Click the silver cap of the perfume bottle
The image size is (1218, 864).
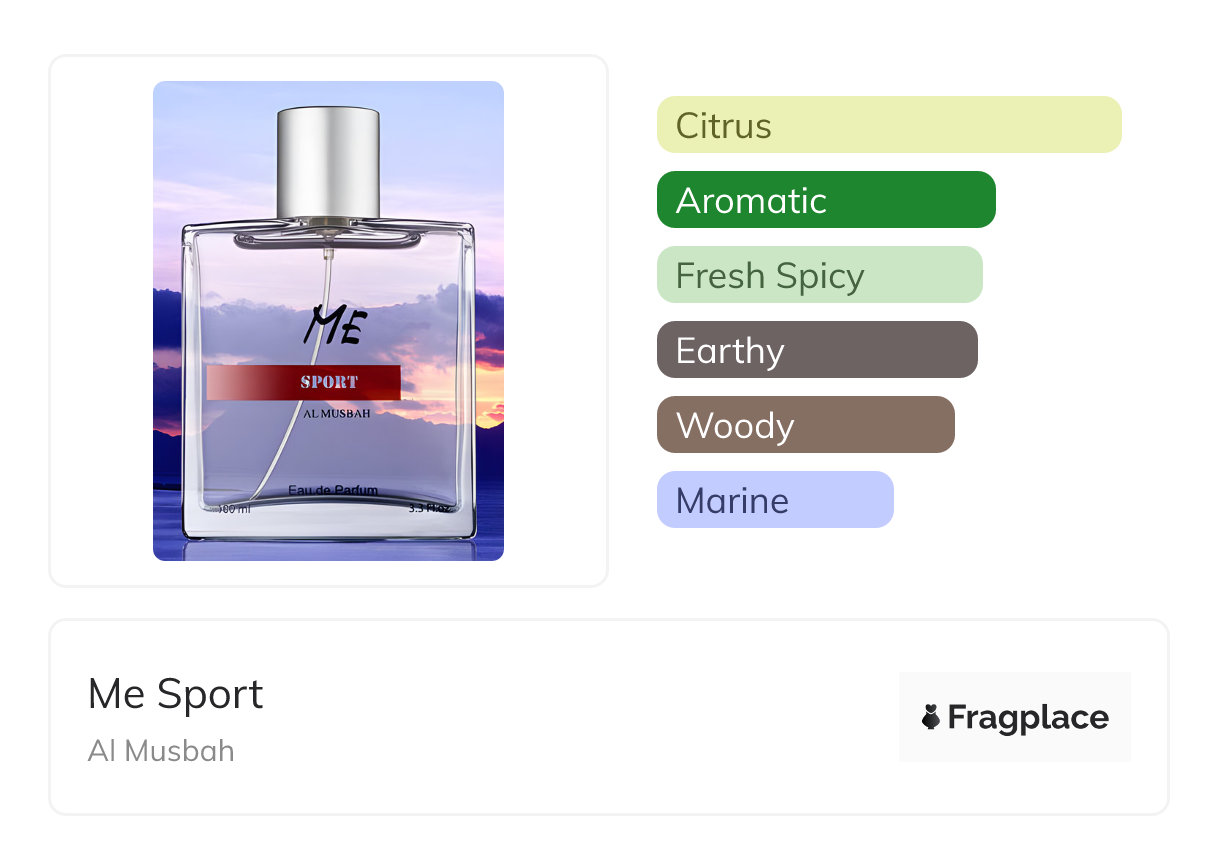pyautogui.click(x=328, y=162)
